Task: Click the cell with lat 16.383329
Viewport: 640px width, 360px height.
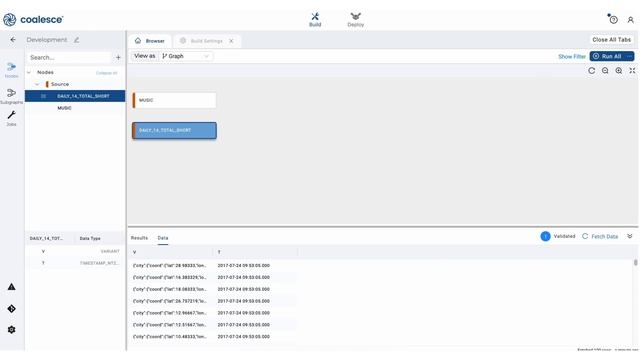Action: [170, 277]
